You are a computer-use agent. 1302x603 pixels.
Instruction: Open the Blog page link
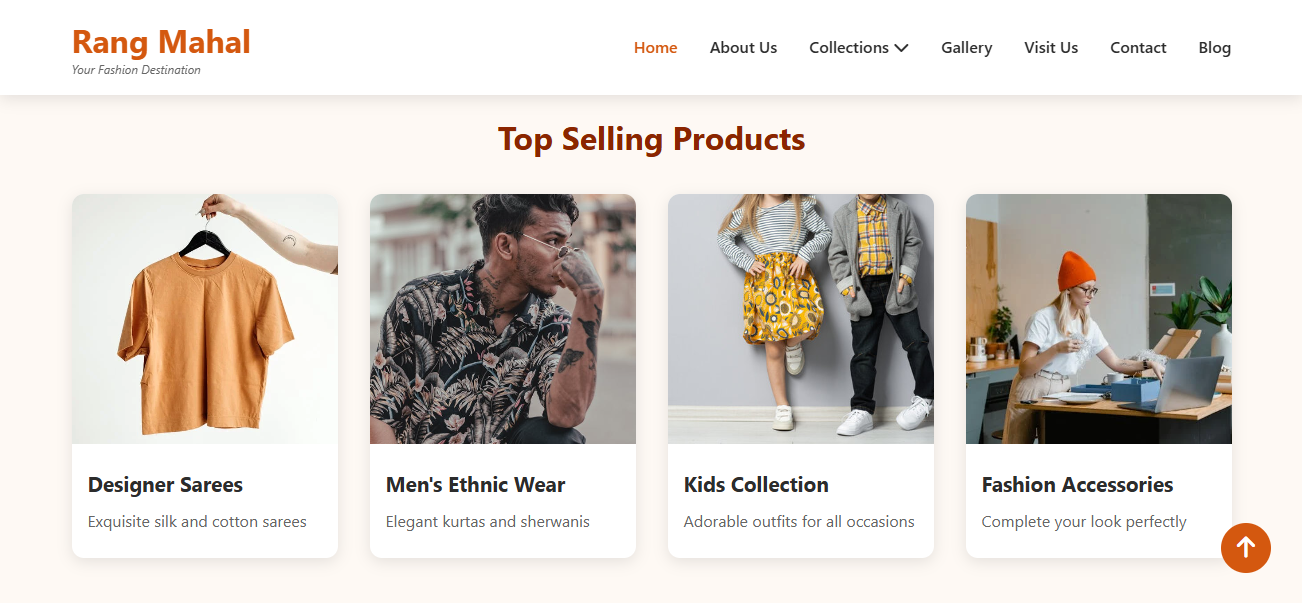1214,48
